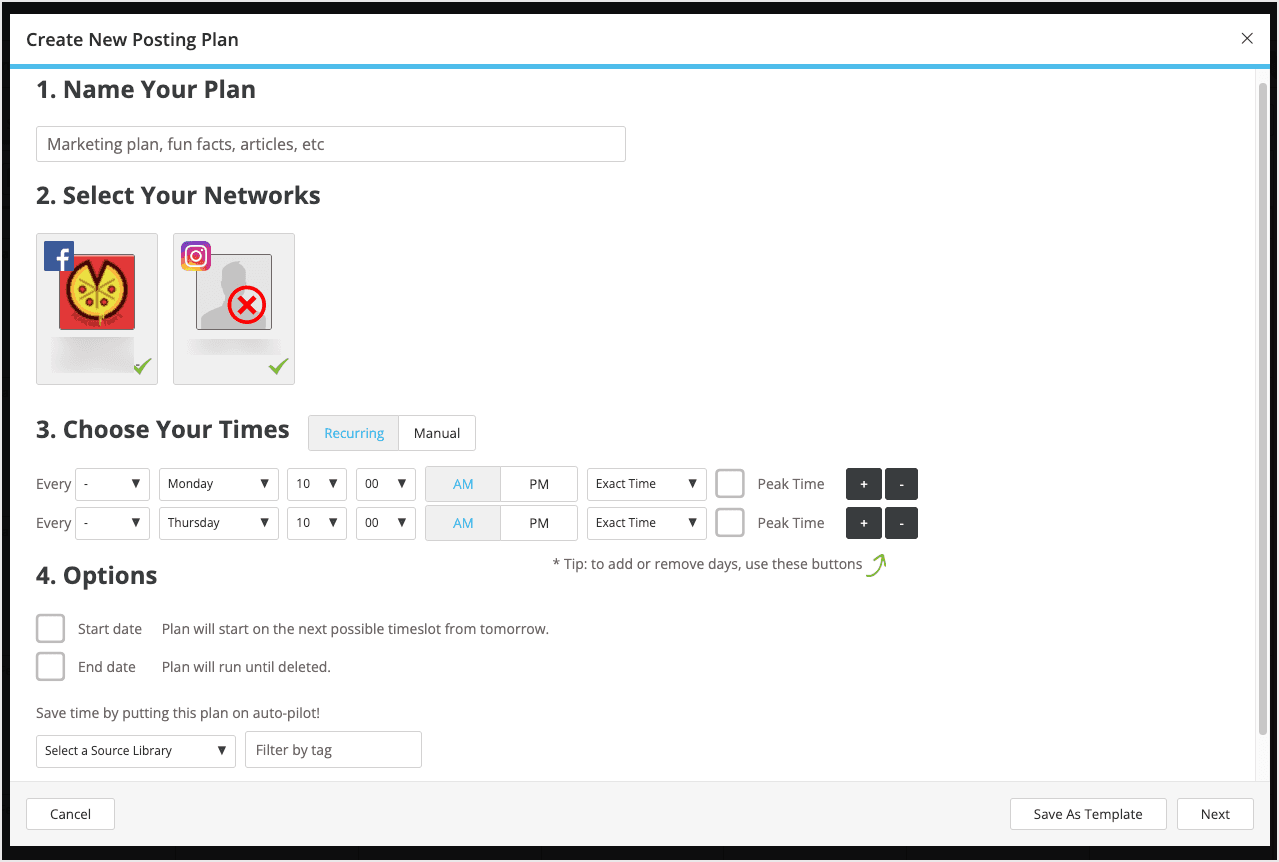Click the Instagram network icon
The width and height of the screenshot is (1279, 862).
tap(196, 255)
